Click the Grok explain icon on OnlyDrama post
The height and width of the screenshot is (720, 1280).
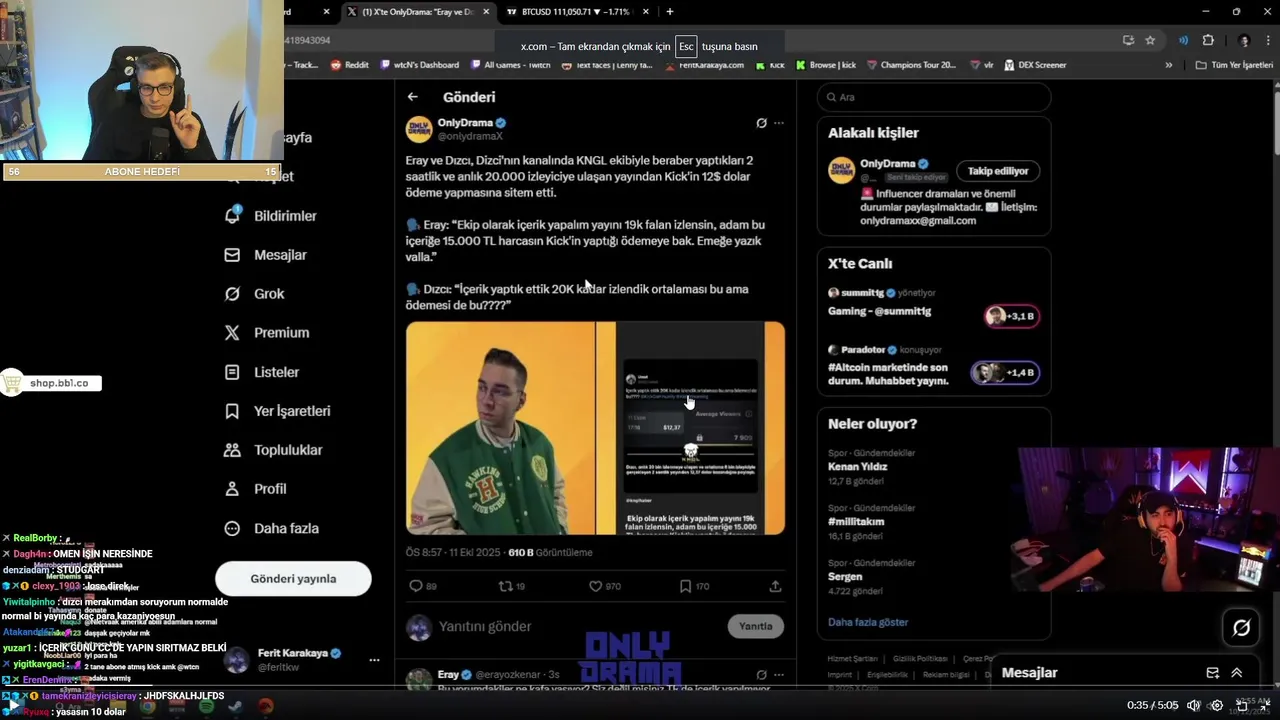(761, 123)
